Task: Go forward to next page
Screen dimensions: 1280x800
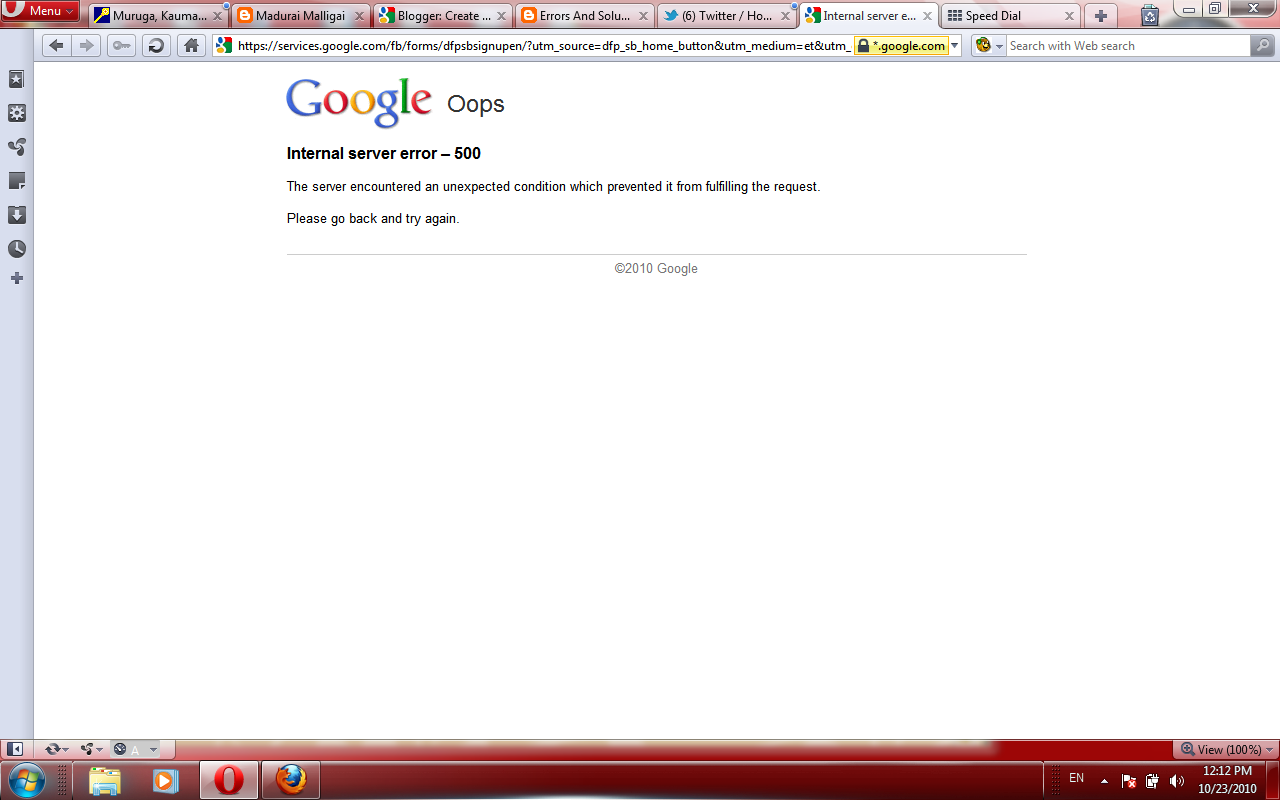Action: coord(86,45)
